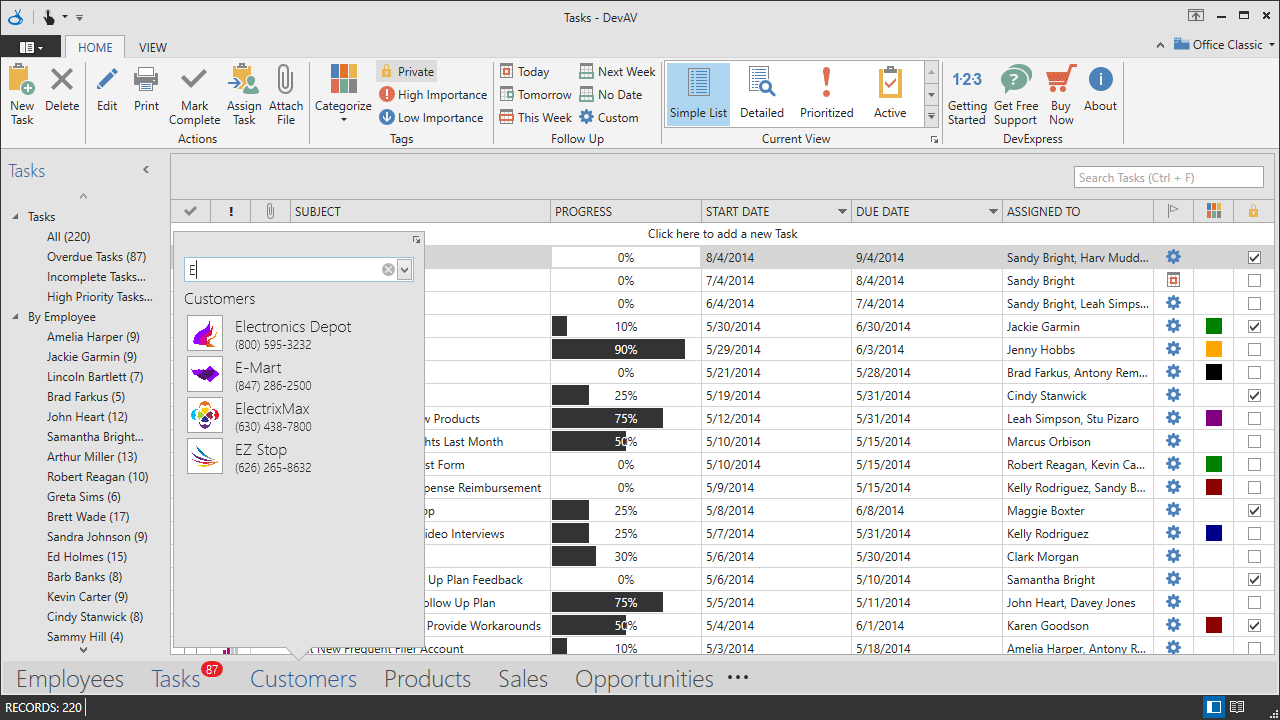Set follow up to Tomorrow
The width and height of the screenshot is (1280, 720).
(x=535, y=95)
